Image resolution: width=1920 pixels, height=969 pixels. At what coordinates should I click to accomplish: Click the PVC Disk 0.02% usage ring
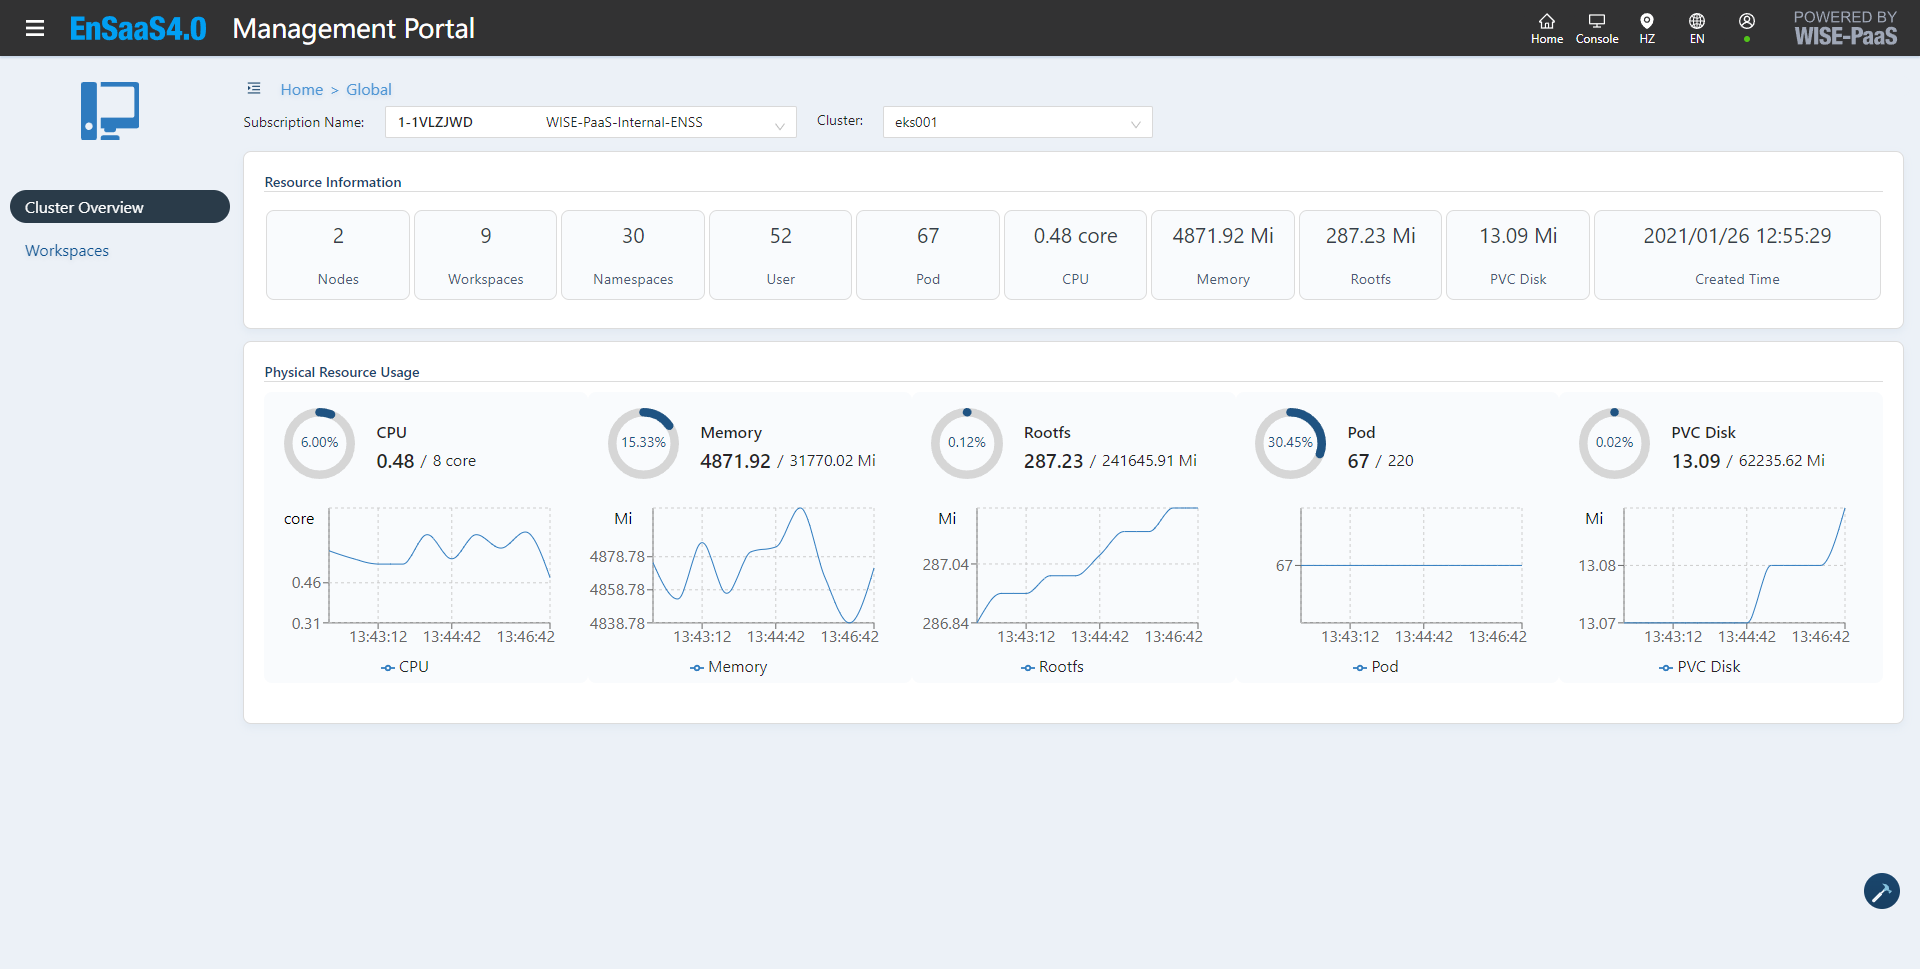pyautogui.click(x=1614, y=443)
